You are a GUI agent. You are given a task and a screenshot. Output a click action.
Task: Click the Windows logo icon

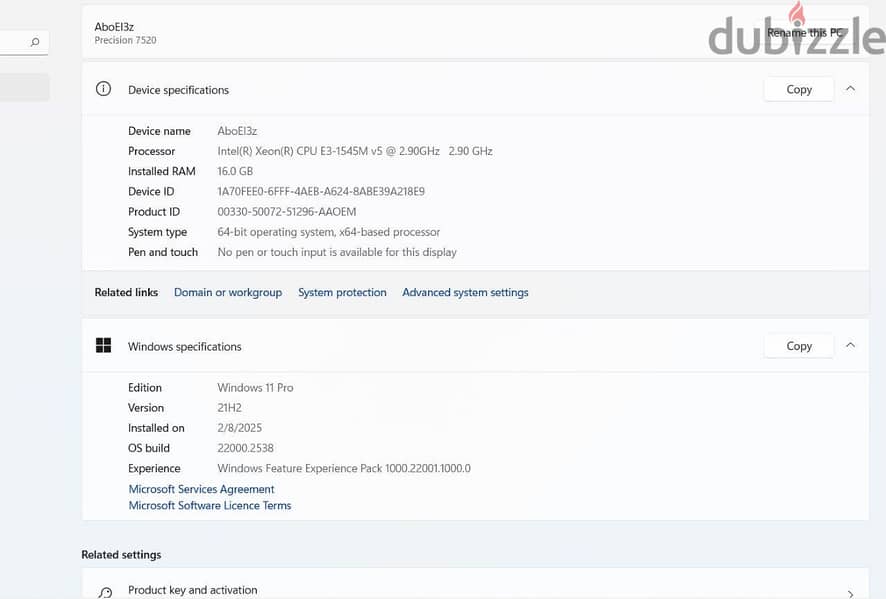[103, 345]
